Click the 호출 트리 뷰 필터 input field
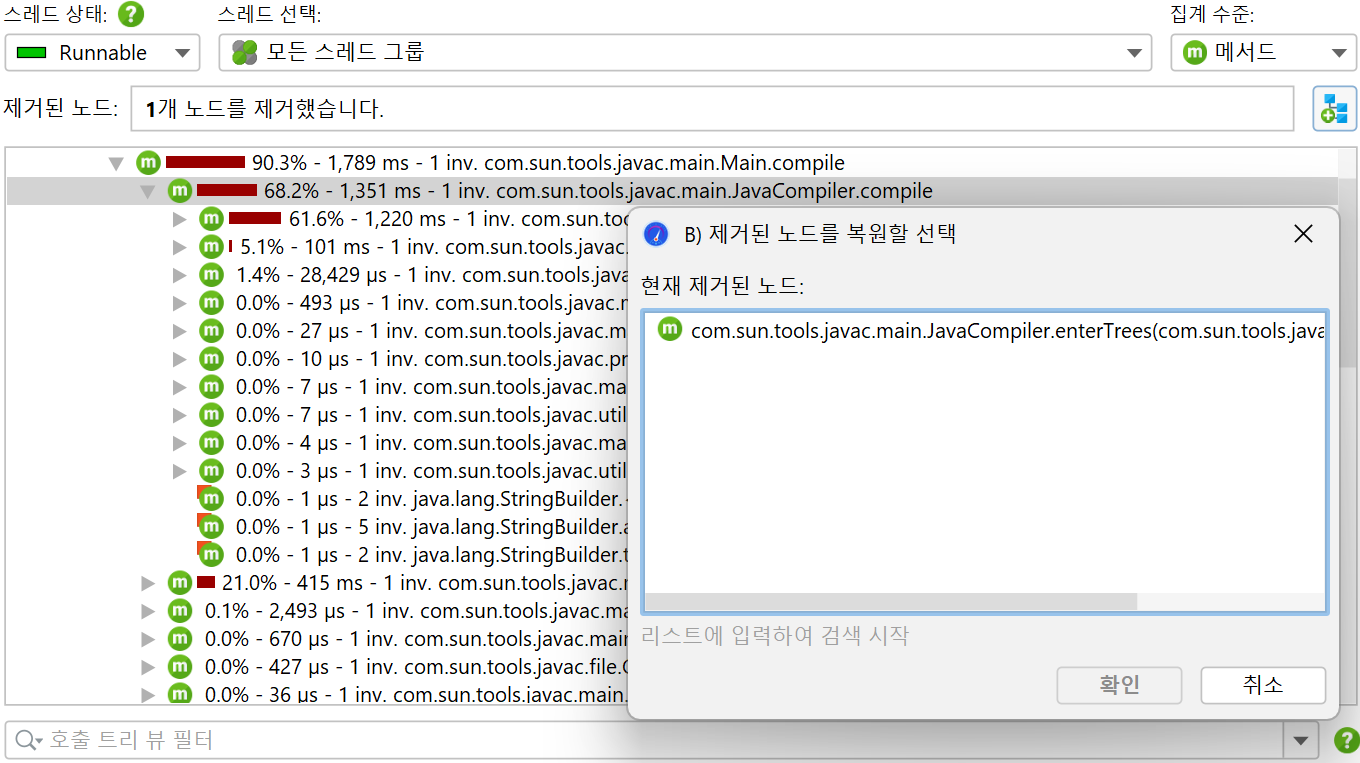The height and width of the screenshot is (763, 1360). click(x=665, y=741)
